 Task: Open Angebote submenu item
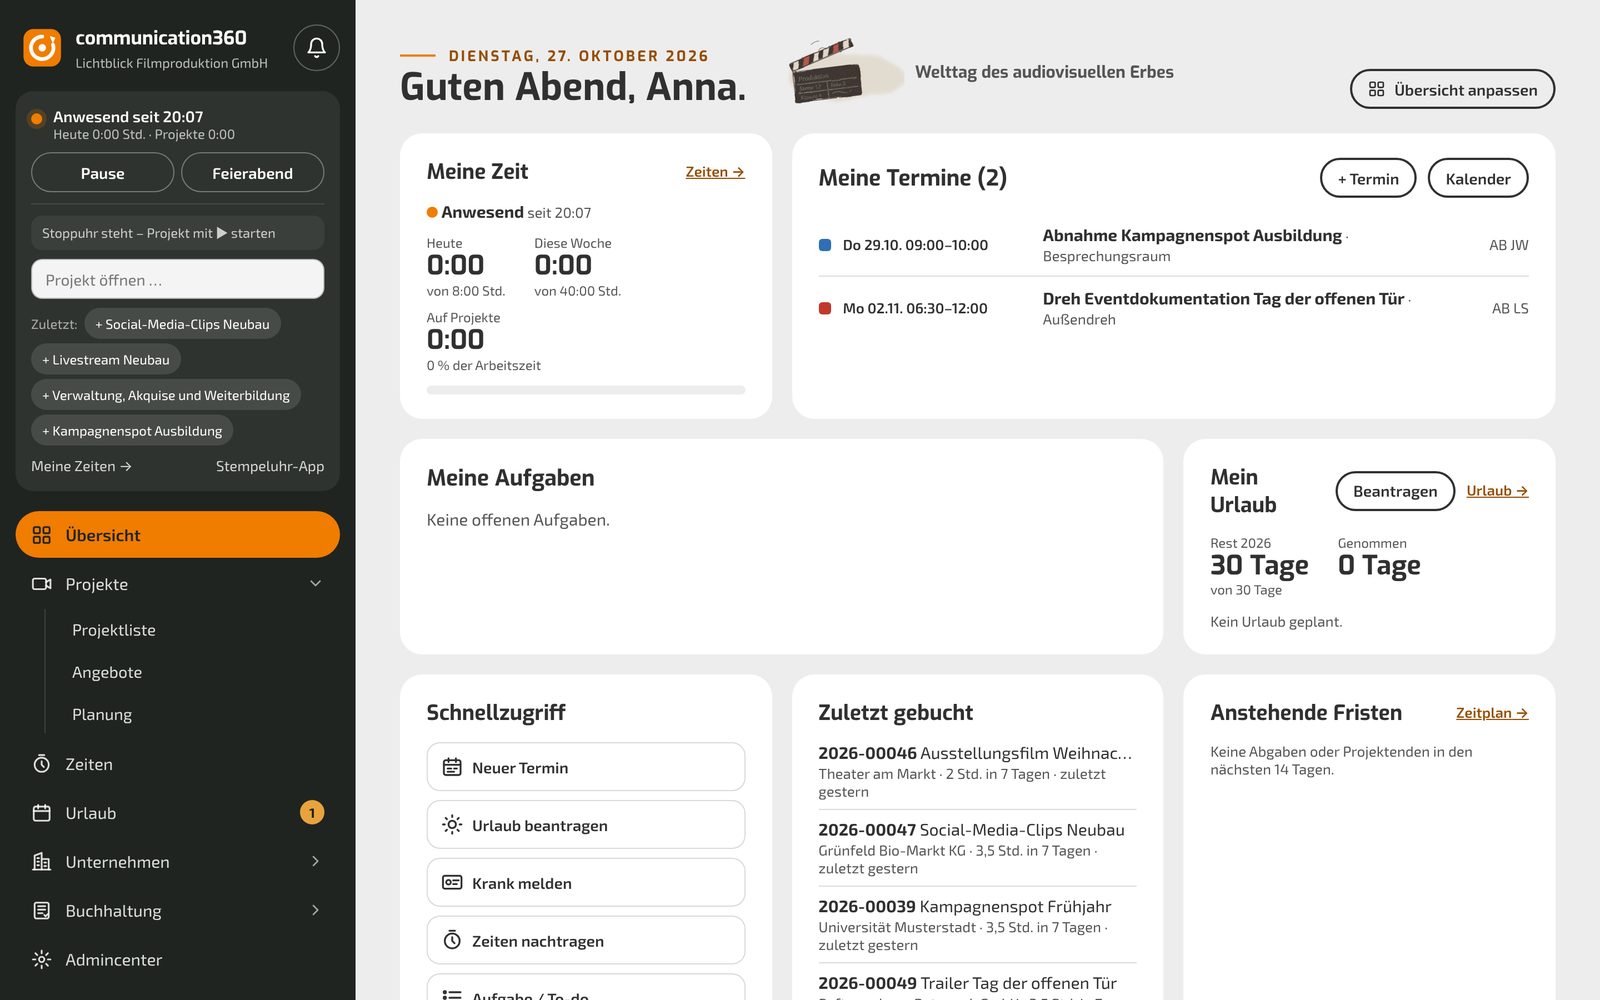click(x=107, y=672)
